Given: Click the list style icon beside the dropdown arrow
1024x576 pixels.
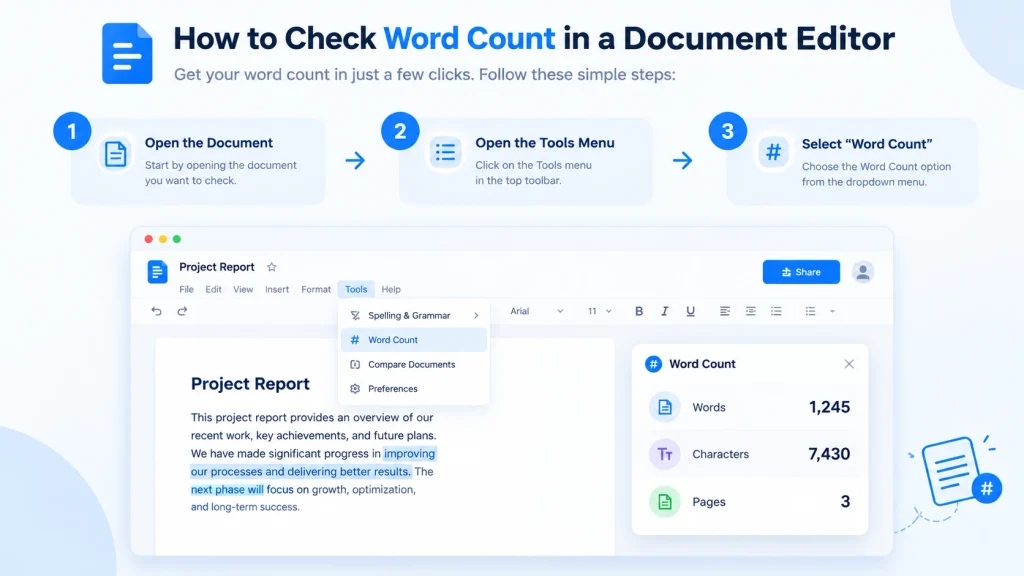Looking at the screenshot, I should [x=810, y=311].
